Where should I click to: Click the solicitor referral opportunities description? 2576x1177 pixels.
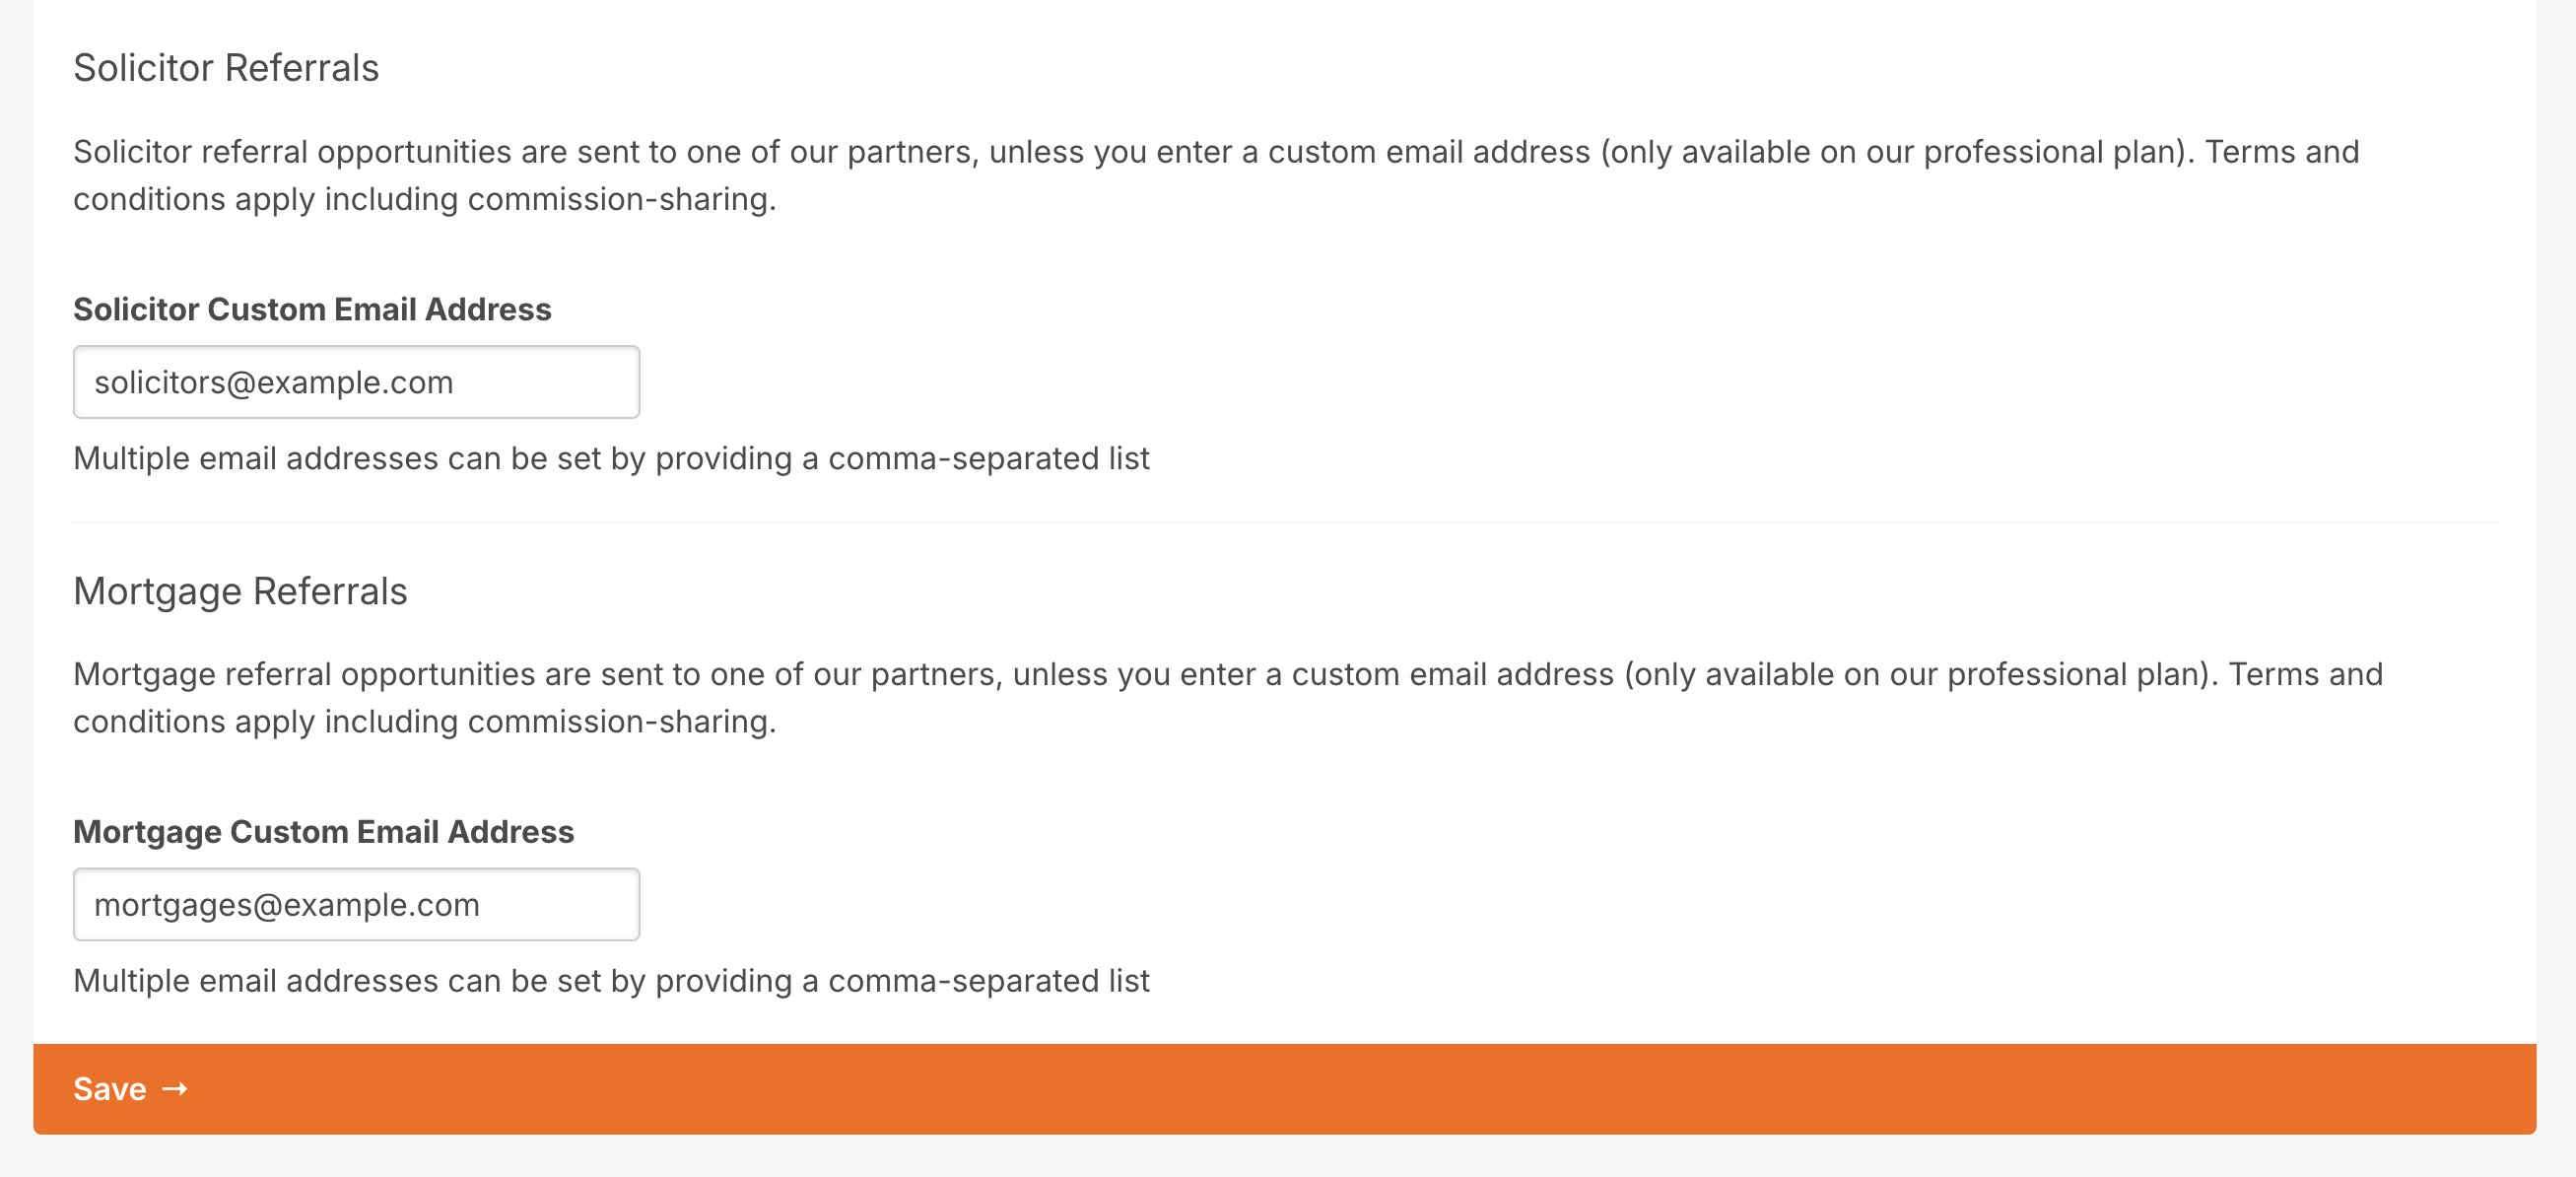1216,175
